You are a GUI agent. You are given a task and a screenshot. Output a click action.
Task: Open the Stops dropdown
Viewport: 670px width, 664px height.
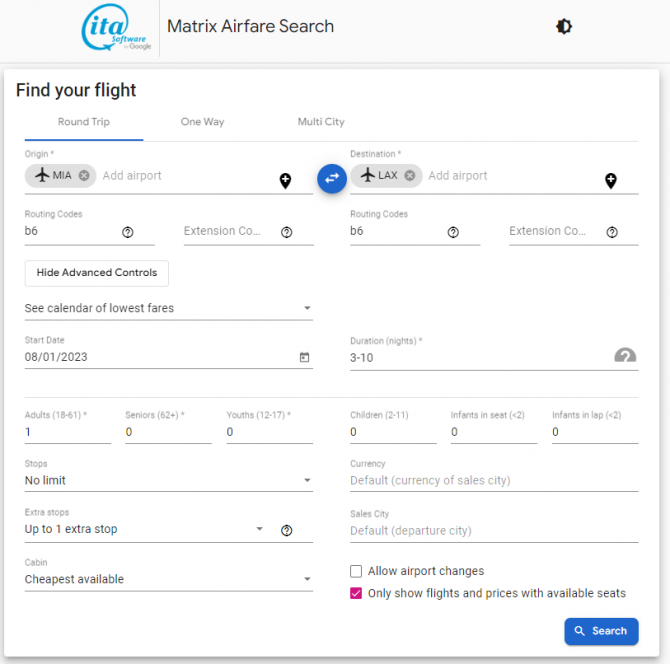169,480
